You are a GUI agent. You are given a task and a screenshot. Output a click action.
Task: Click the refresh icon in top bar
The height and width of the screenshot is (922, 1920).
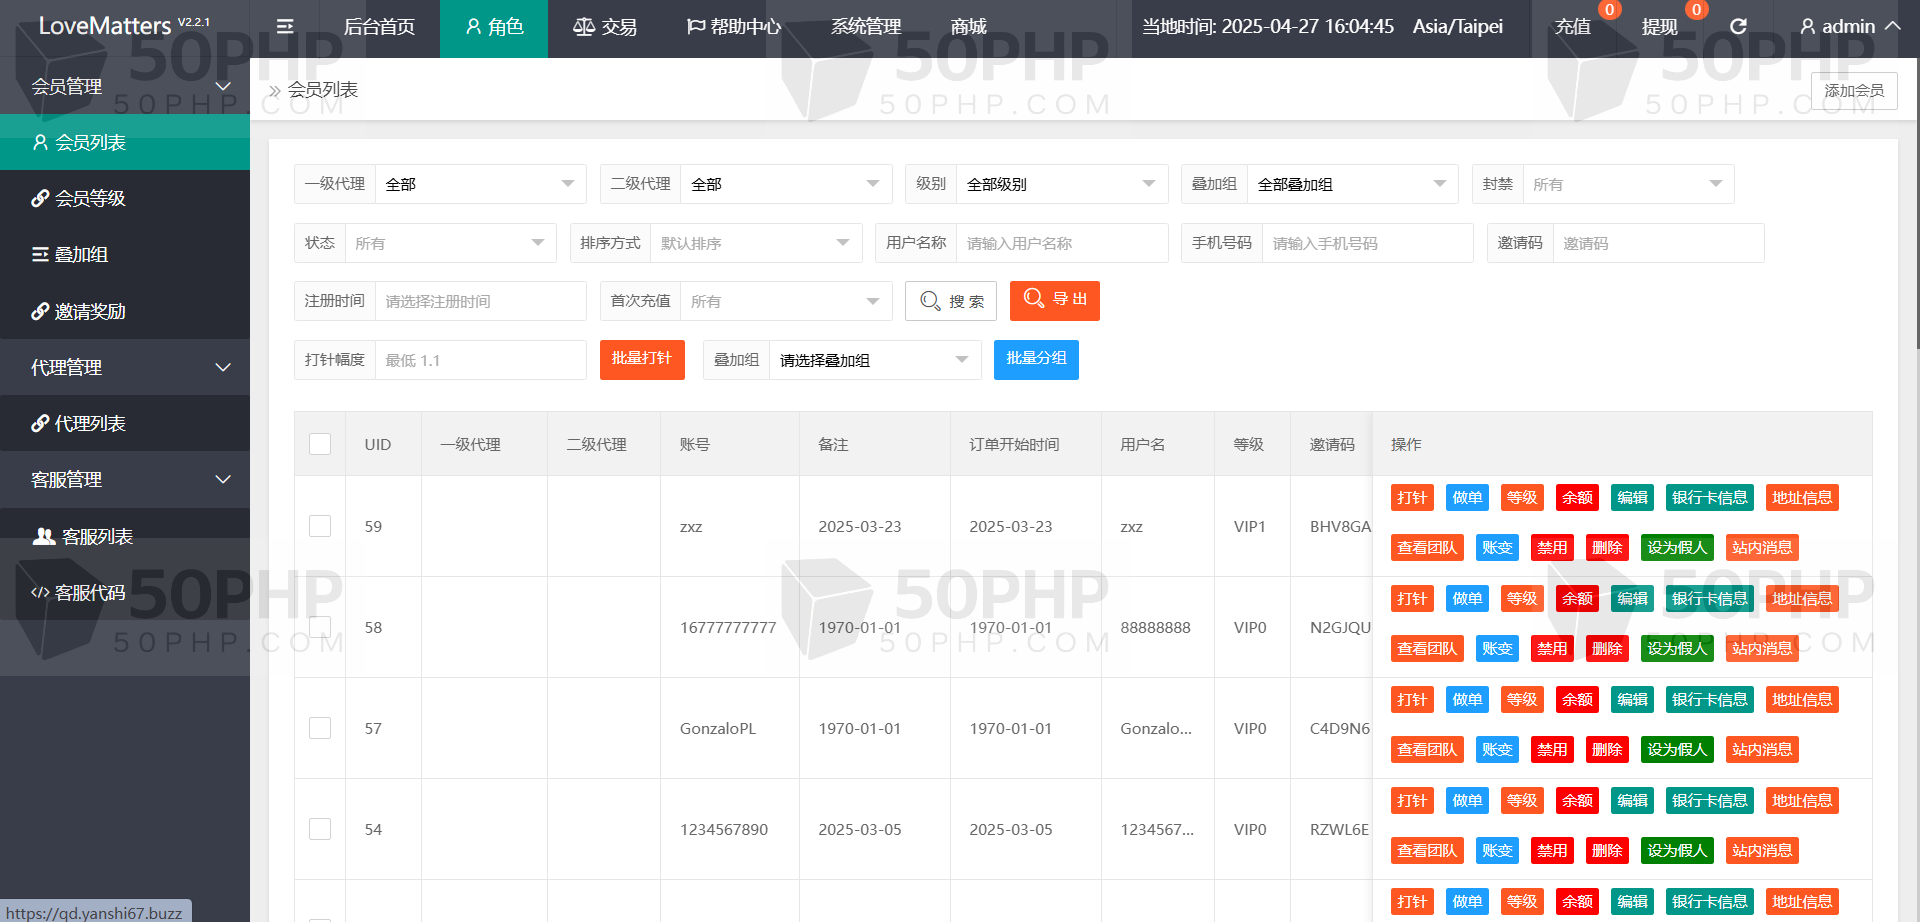click(x=1738, y=27)
